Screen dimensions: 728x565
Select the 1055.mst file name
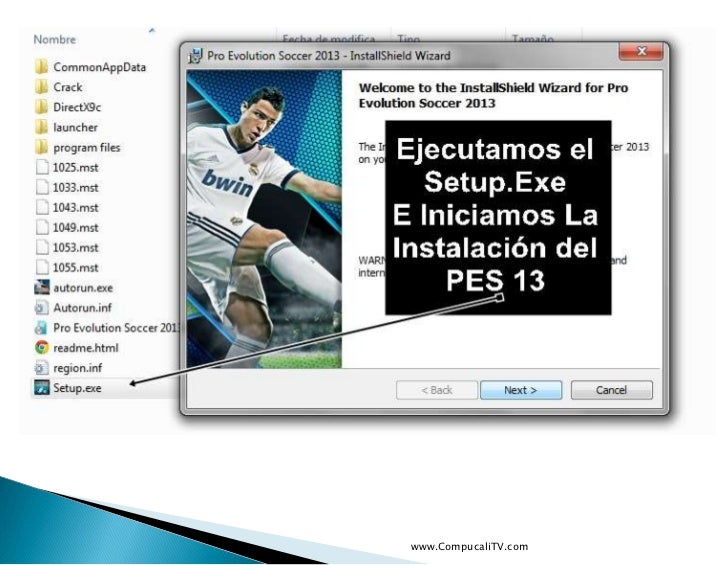pyautogui.click(x=76, y=268)
